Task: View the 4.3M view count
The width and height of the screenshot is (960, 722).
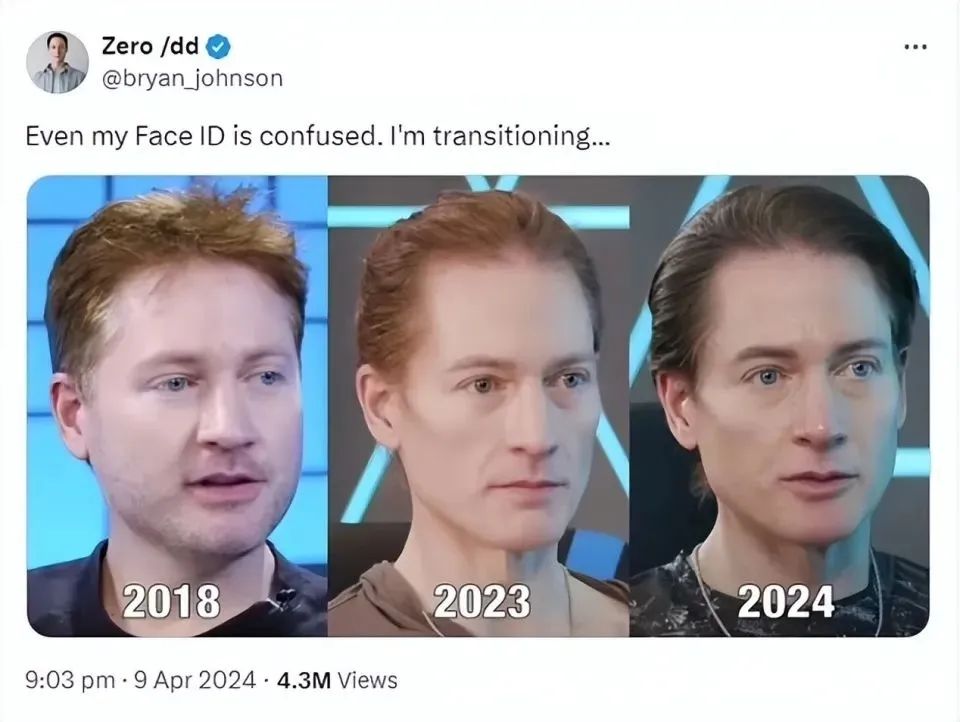Action: 304,680
